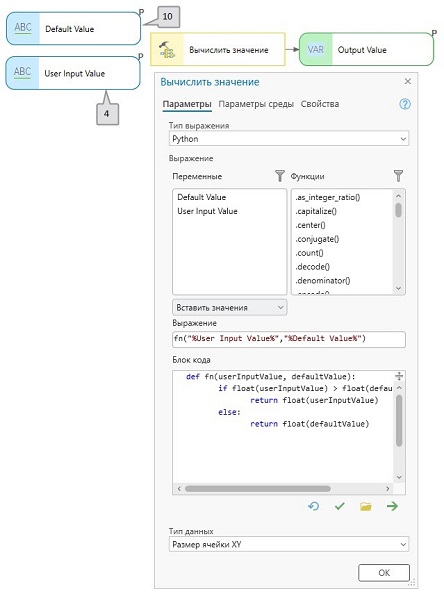
Task: Confirm with the OK button
Action: tap(384, 572)
